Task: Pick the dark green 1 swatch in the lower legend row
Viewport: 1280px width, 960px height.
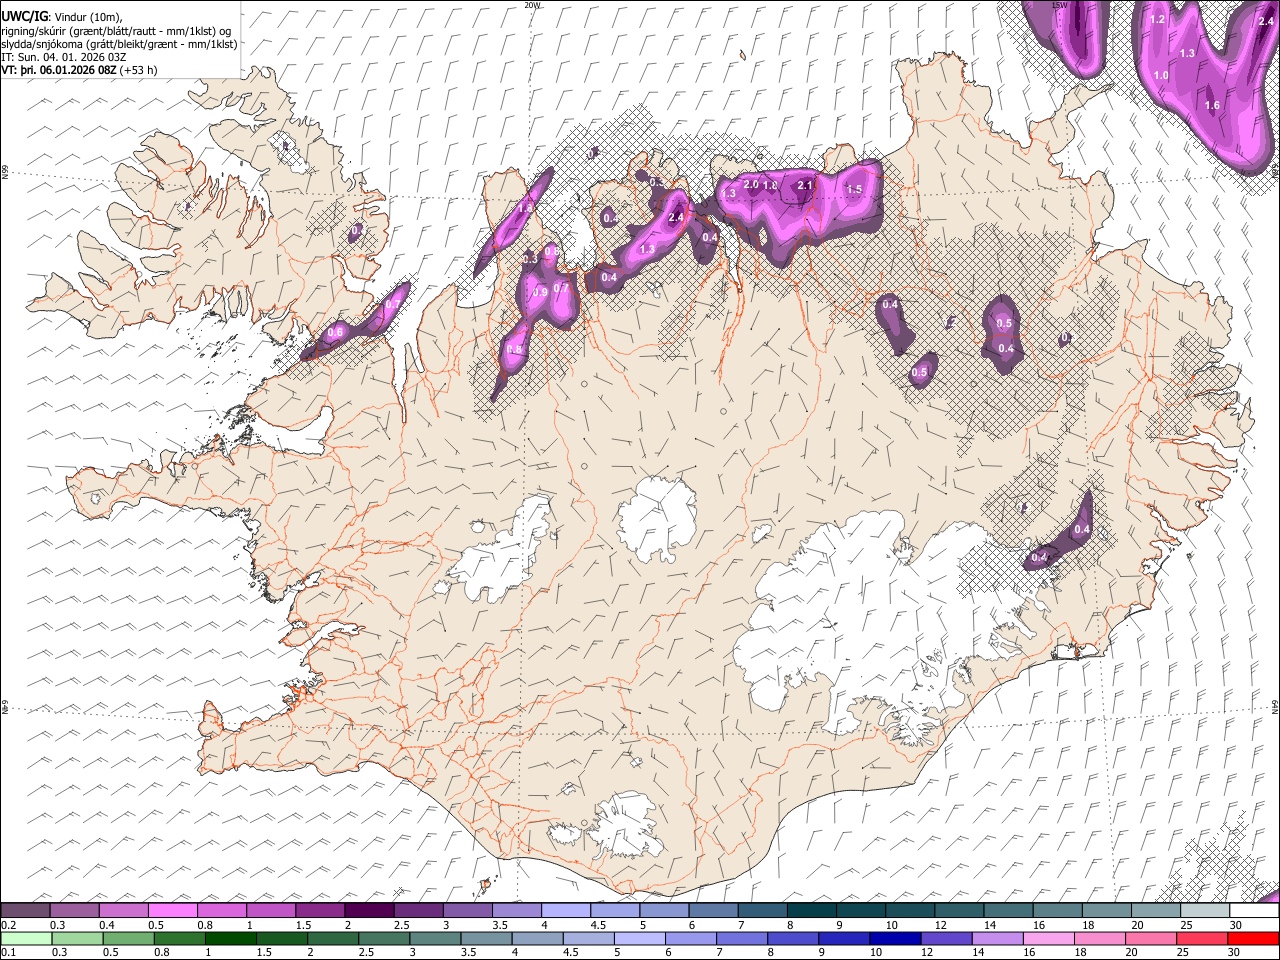Action: pyautogui.click(x=230, y=938)
